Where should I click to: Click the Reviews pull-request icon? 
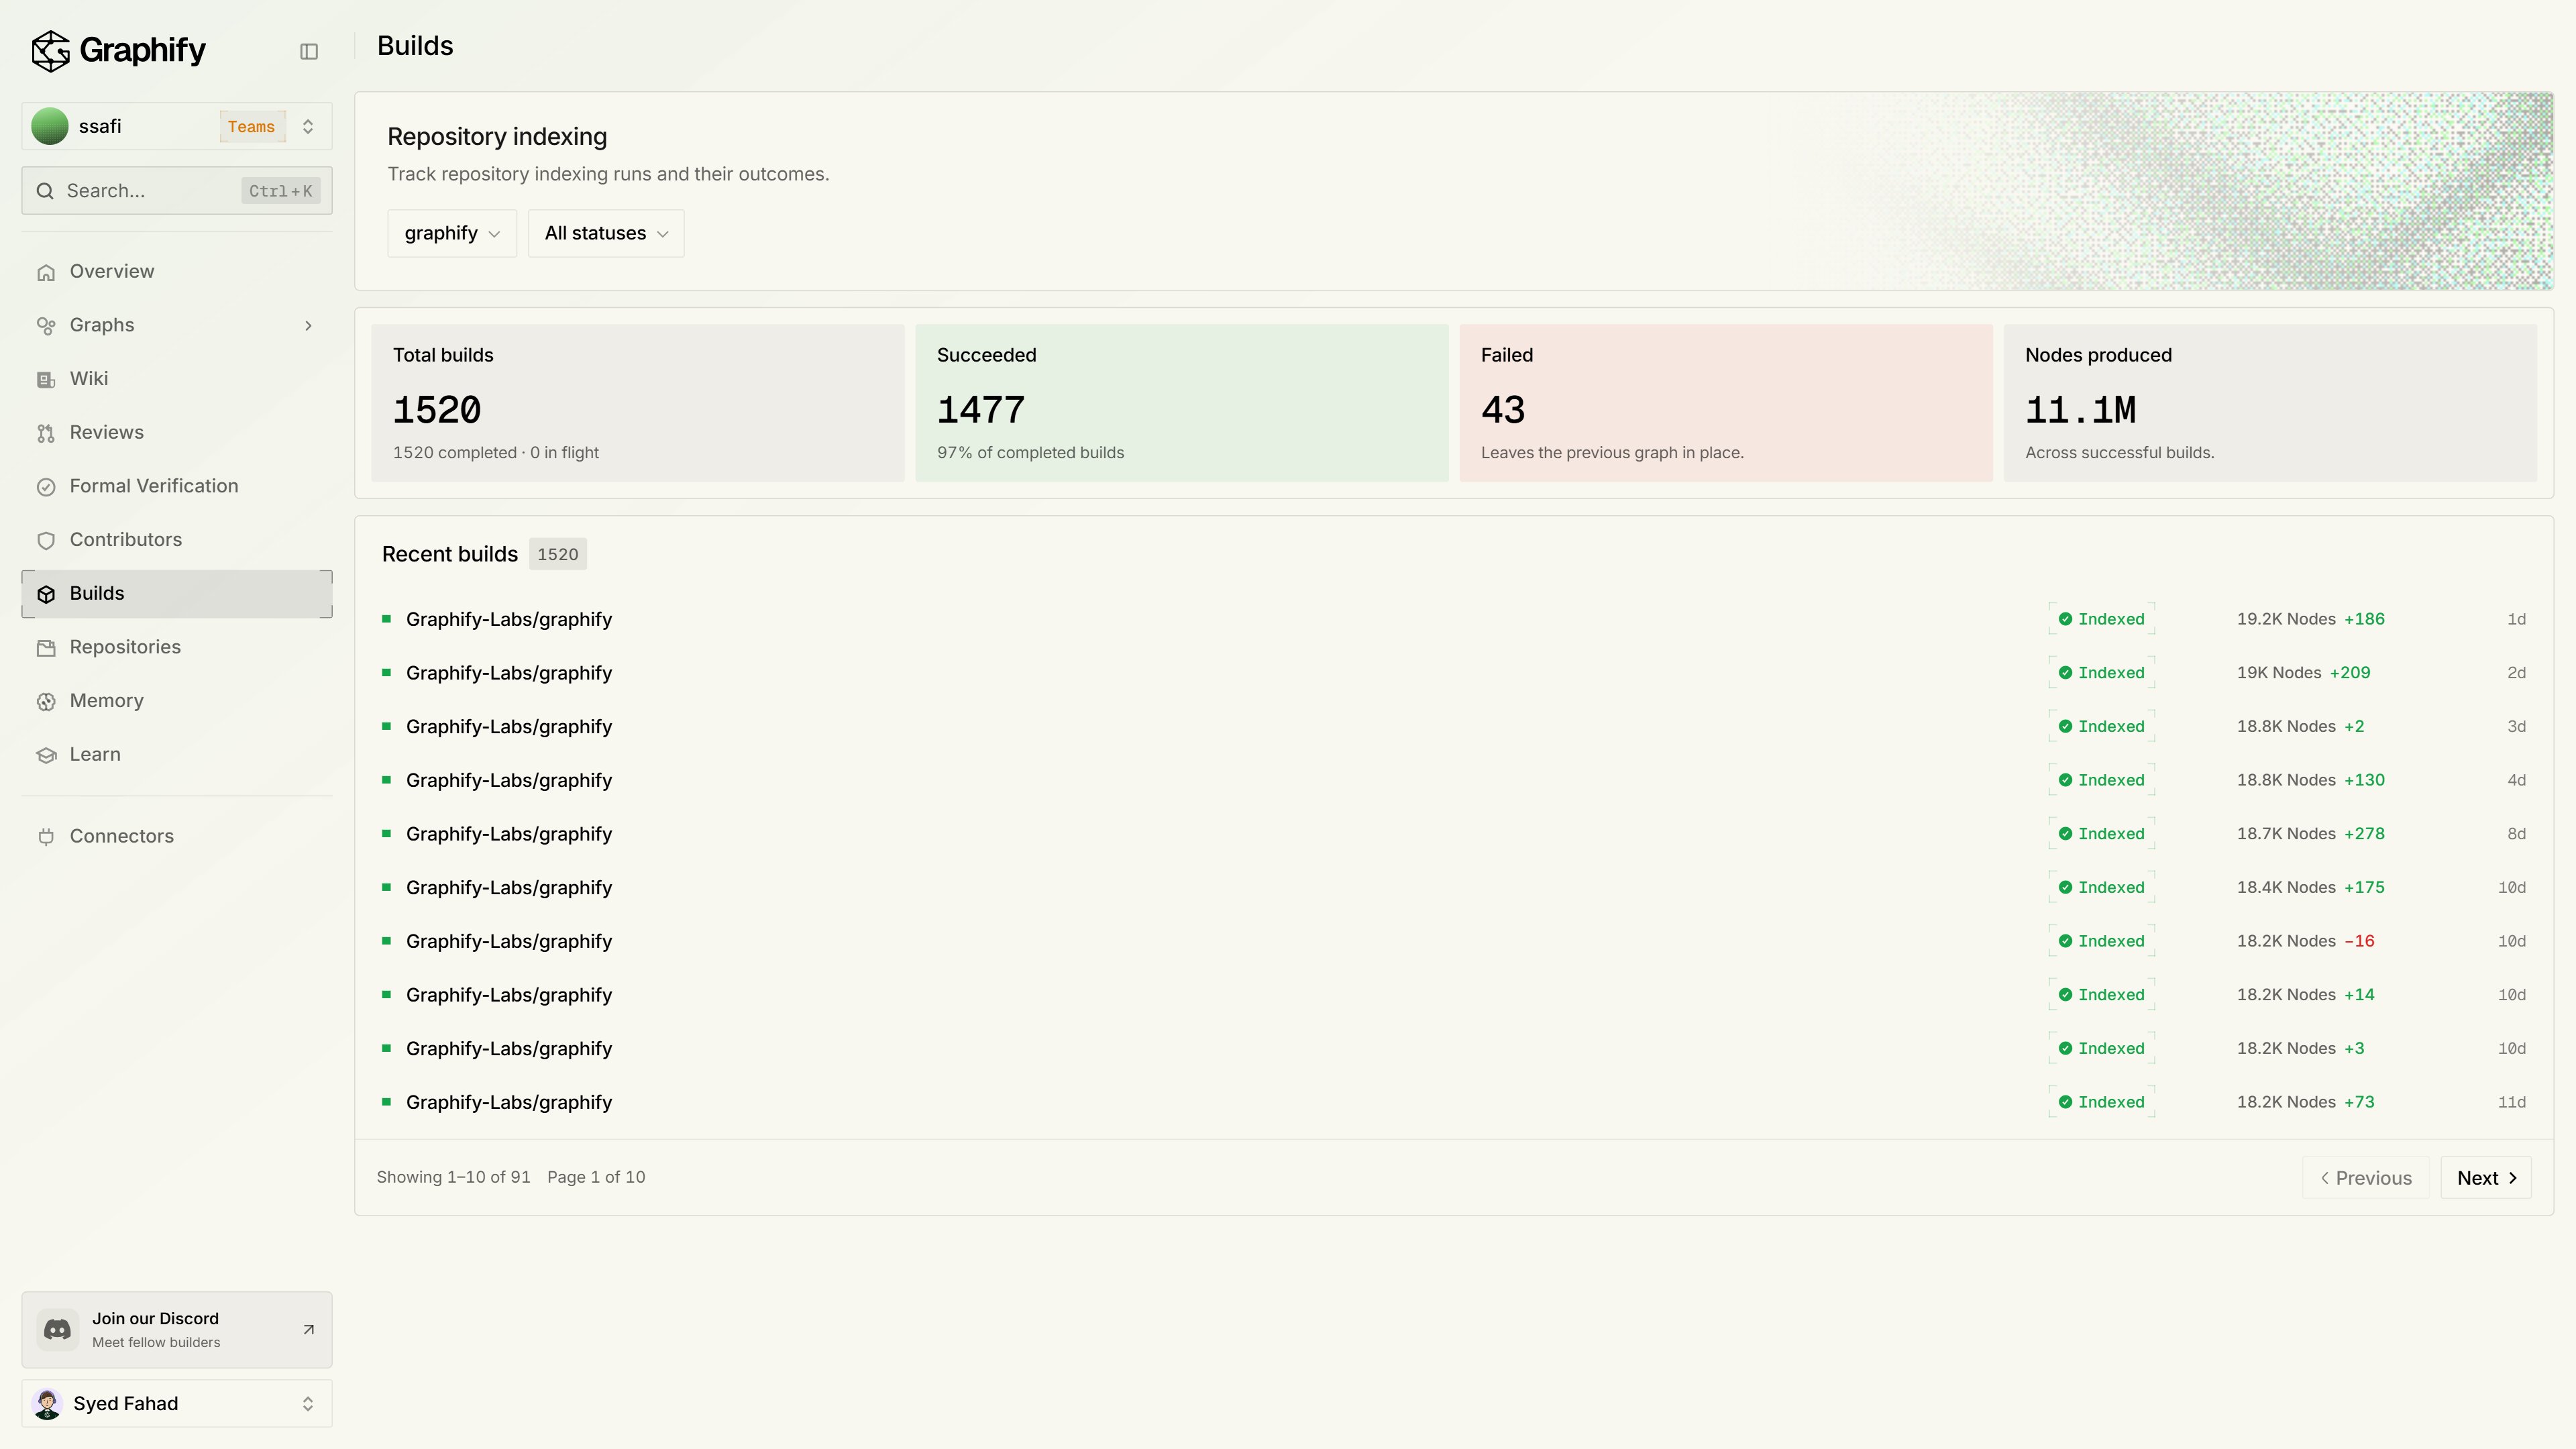[46, 433]
